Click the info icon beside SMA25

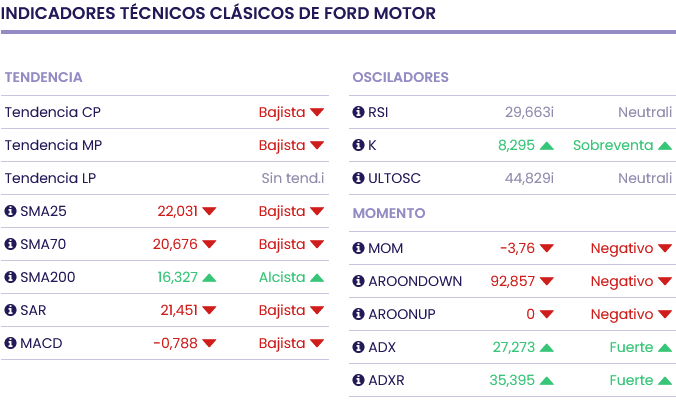pos(11,211)
